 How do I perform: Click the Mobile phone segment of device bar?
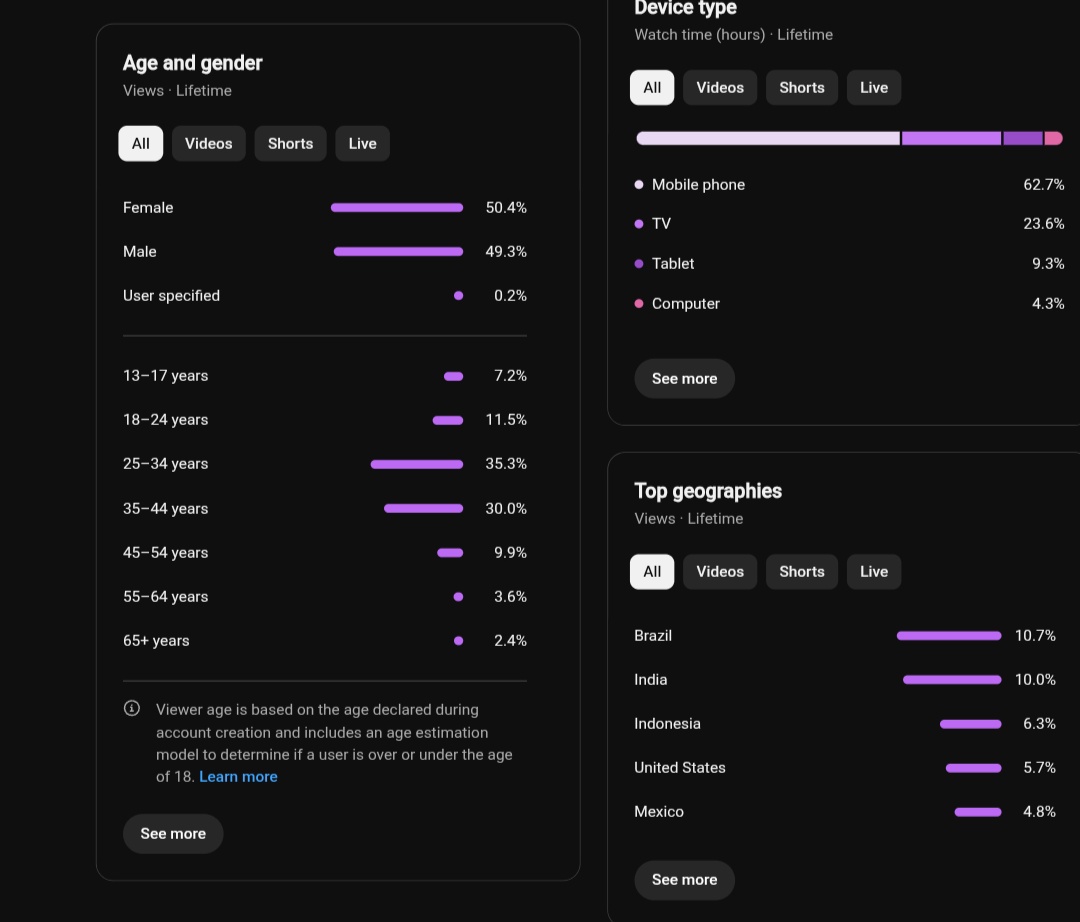768,138
